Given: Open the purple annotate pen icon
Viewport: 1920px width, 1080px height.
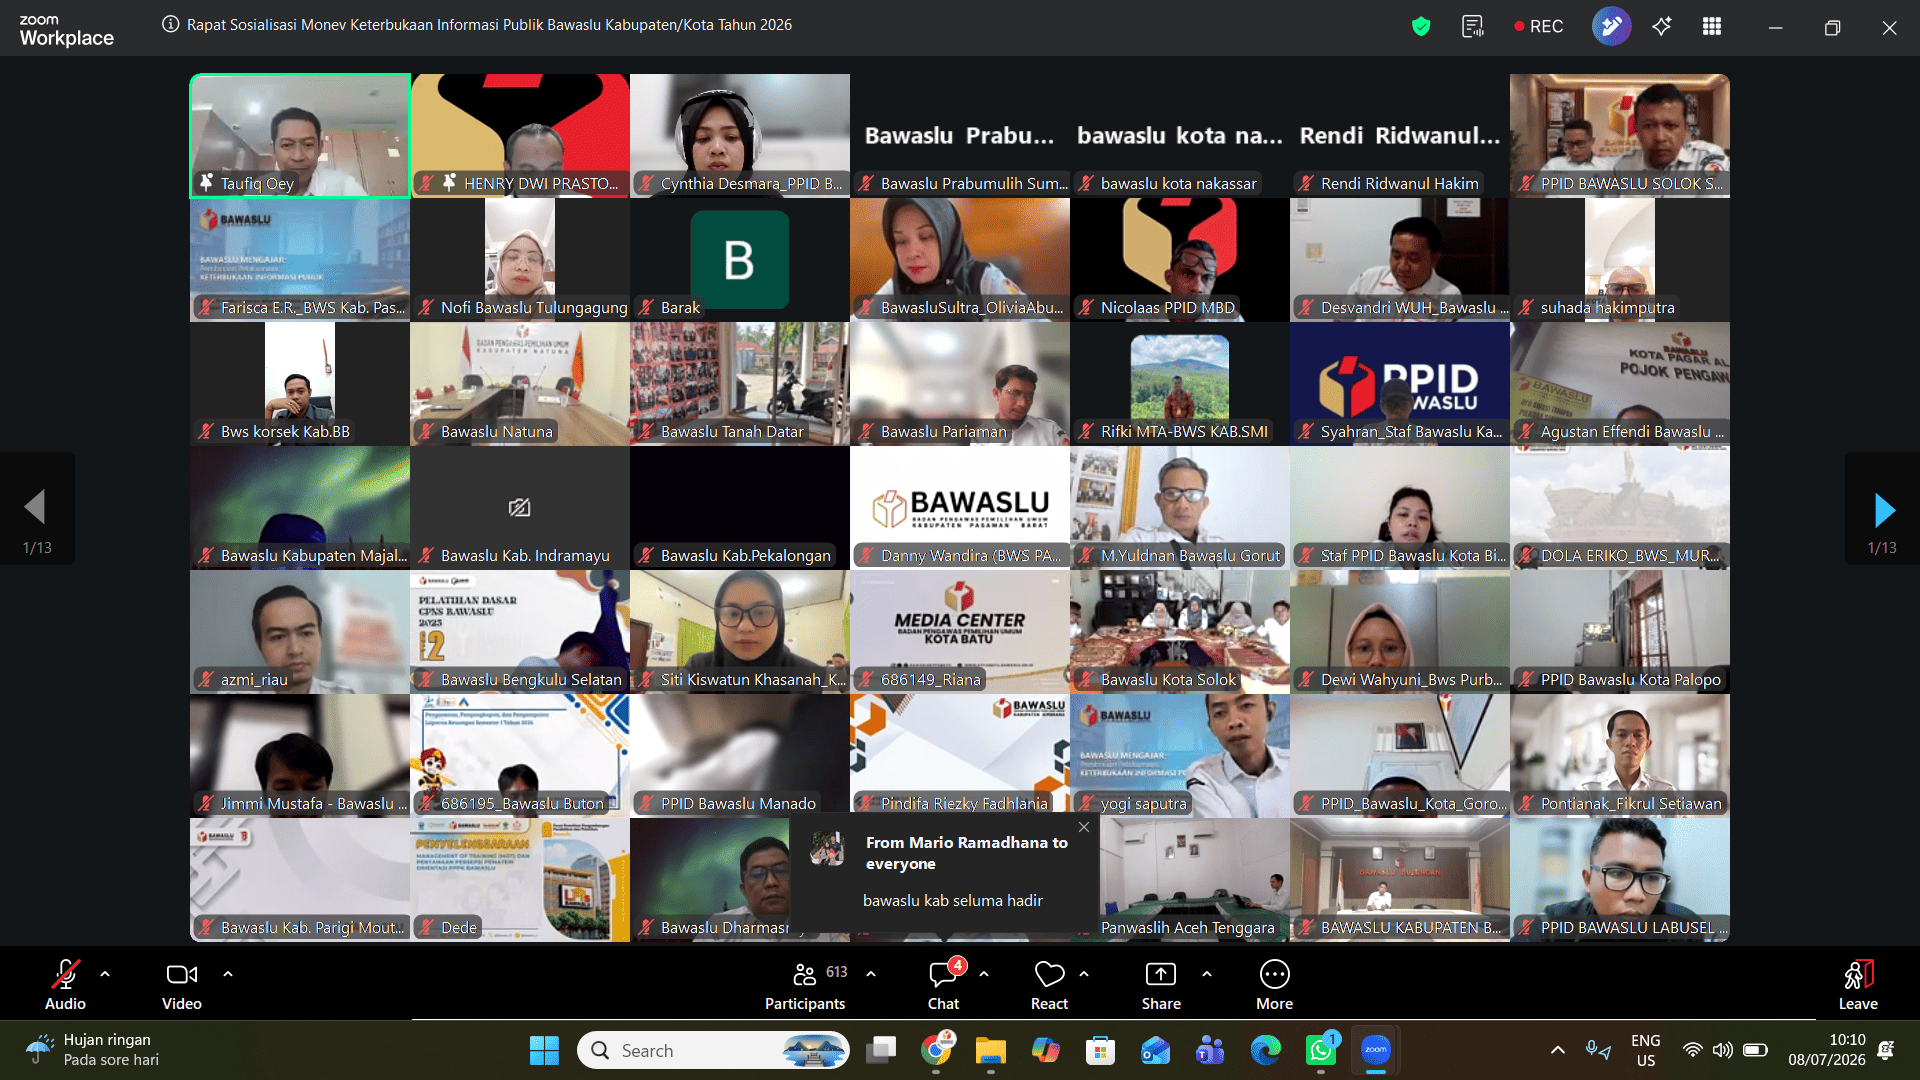Looking at the screenshot, I should point(1611,27).
